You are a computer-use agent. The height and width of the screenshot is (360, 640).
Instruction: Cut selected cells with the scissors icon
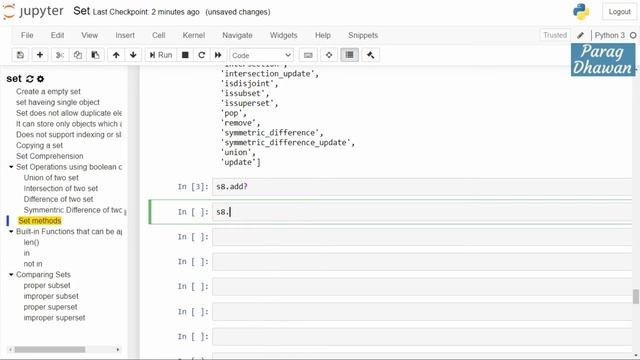pos(60,55)
